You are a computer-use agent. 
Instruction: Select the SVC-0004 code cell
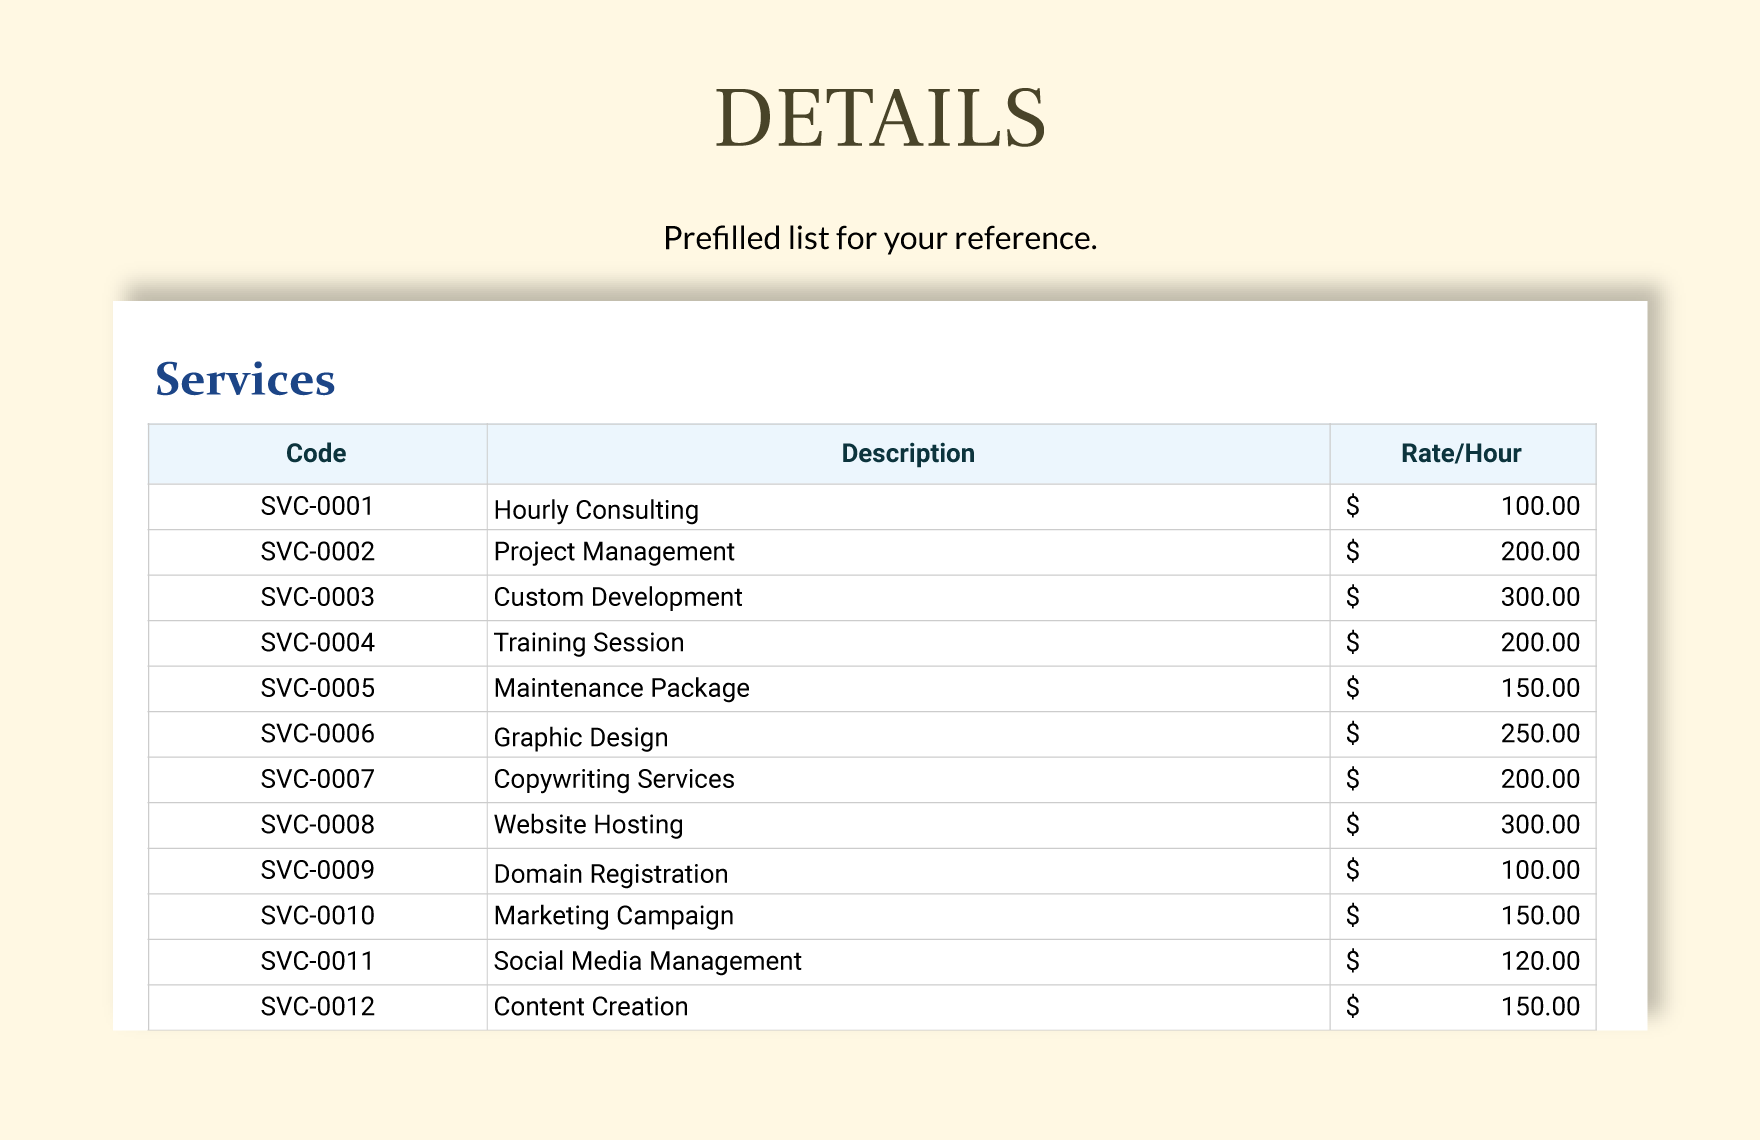pyautogui.click(x=317, y=643)
